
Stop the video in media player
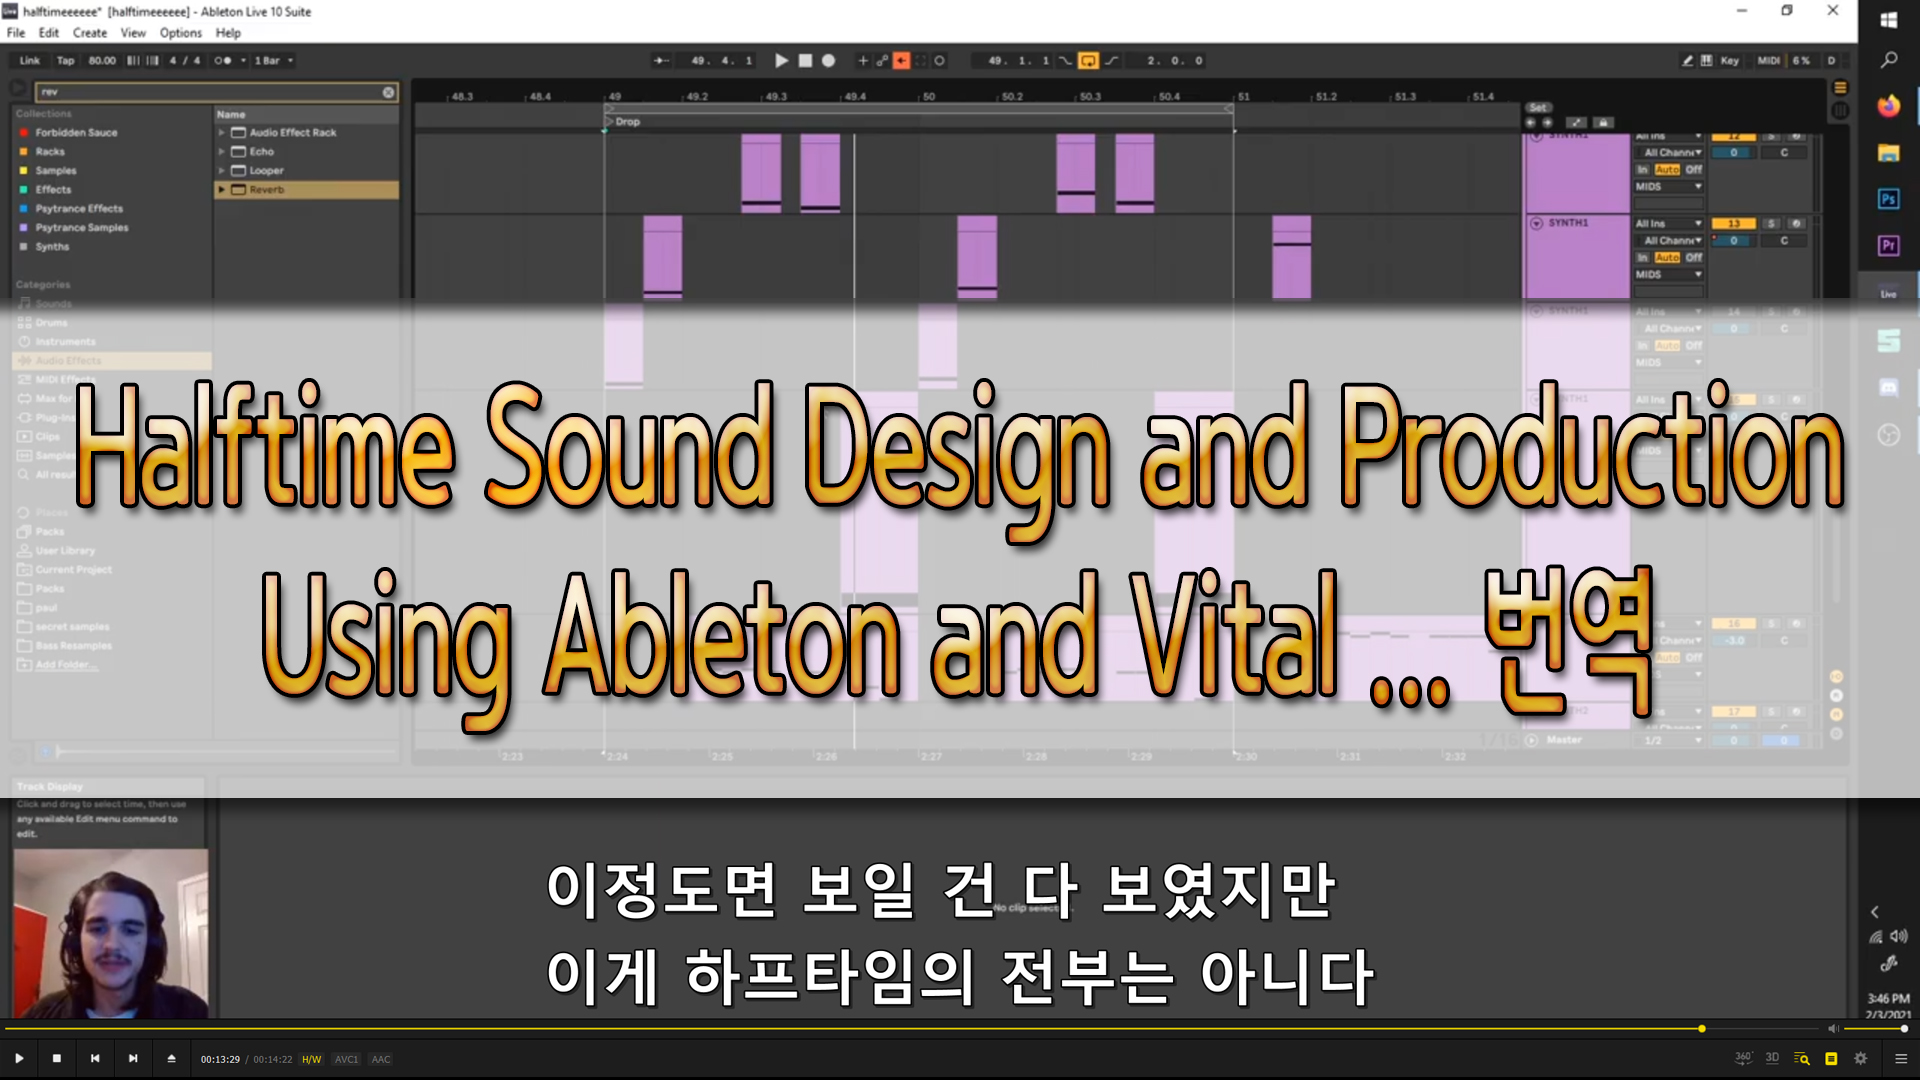[57, 1058]
